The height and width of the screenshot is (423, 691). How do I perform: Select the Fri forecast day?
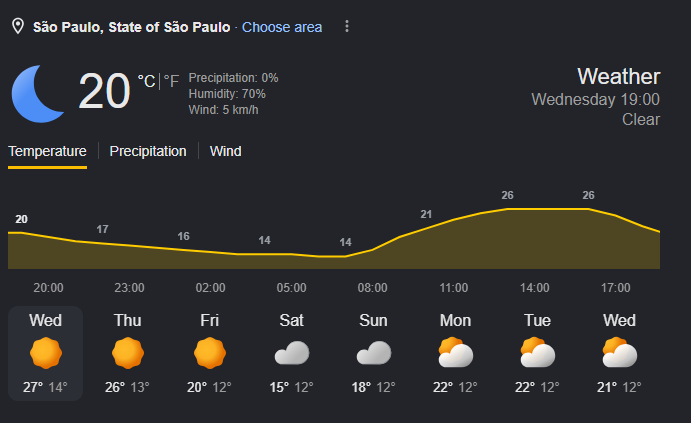[x=210, y=353]
